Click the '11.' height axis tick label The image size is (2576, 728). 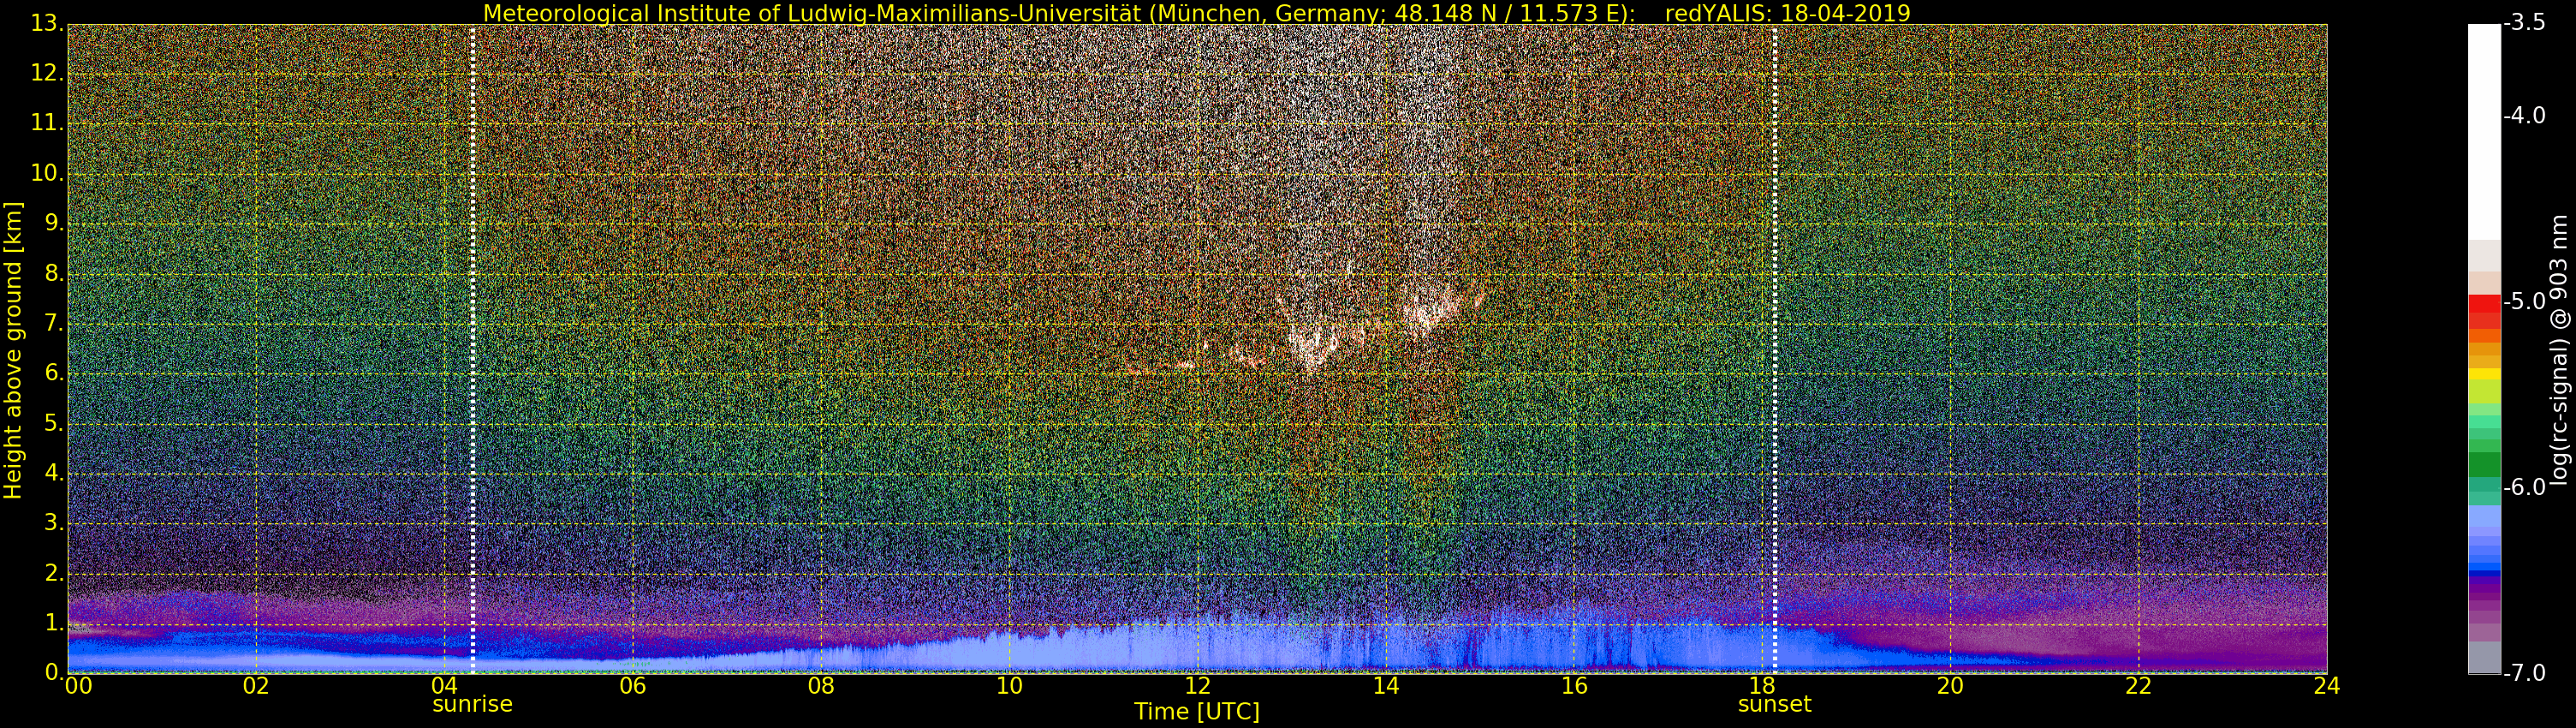pos(47,123)
